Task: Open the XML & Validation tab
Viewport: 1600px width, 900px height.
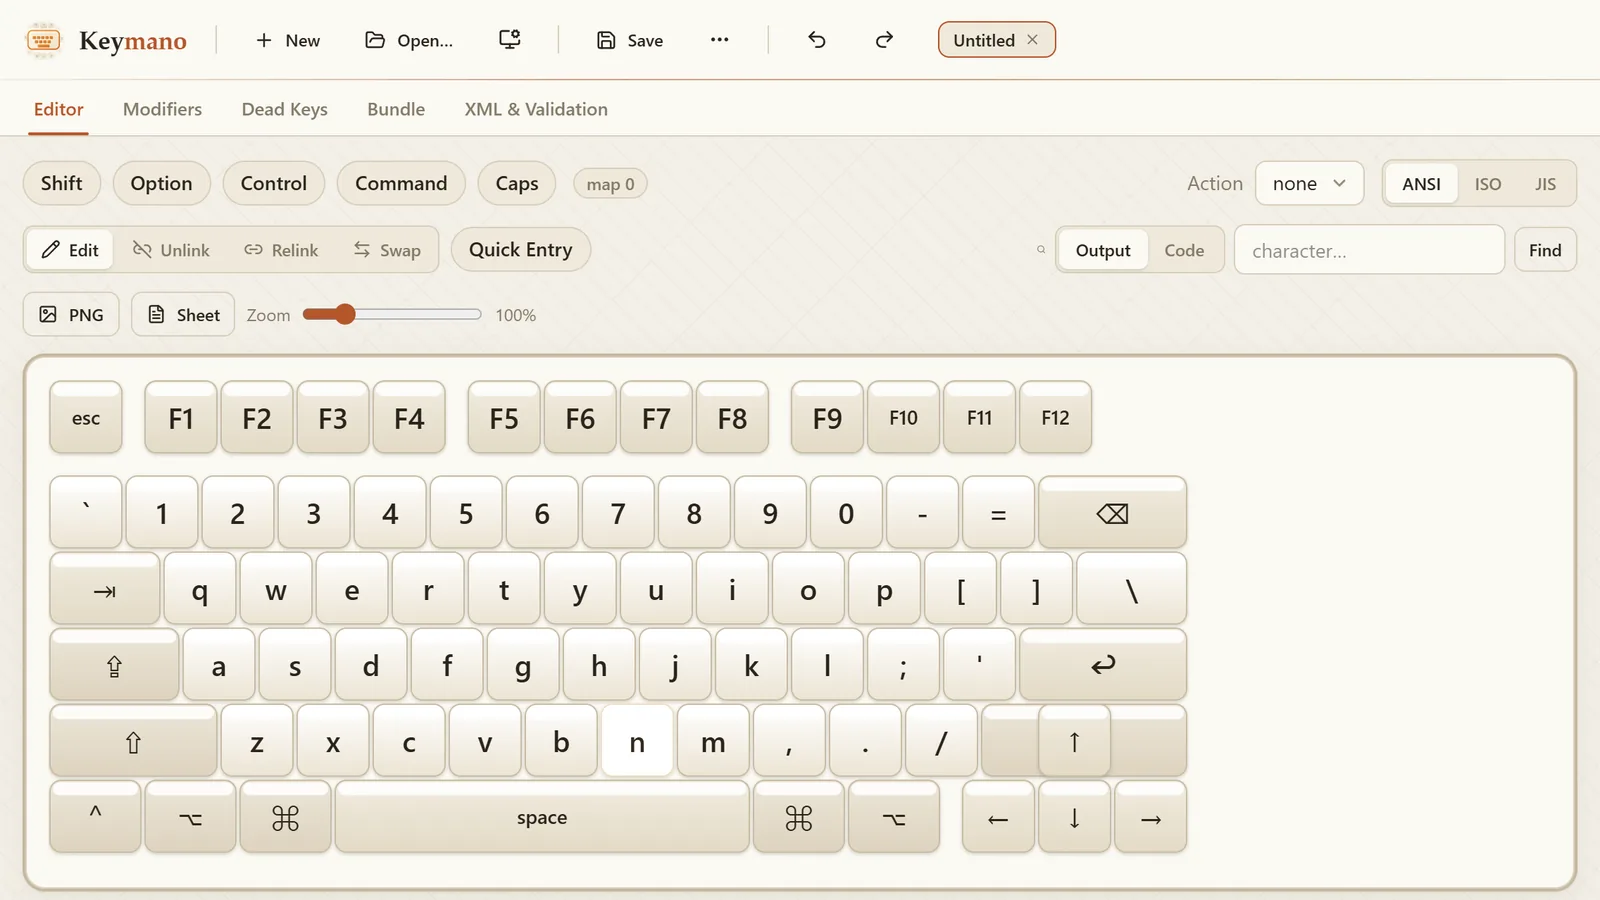Action: 536,109
